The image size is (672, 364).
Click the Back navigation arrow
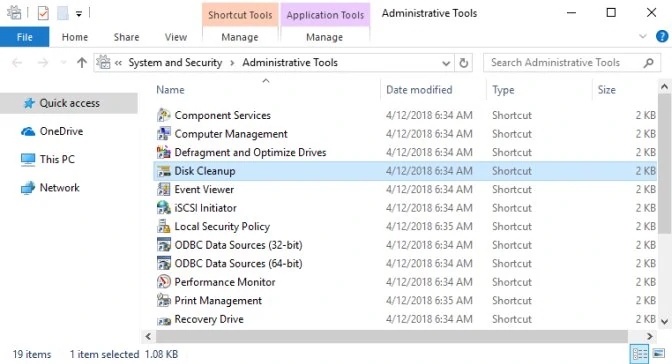(x=17, y=63)
